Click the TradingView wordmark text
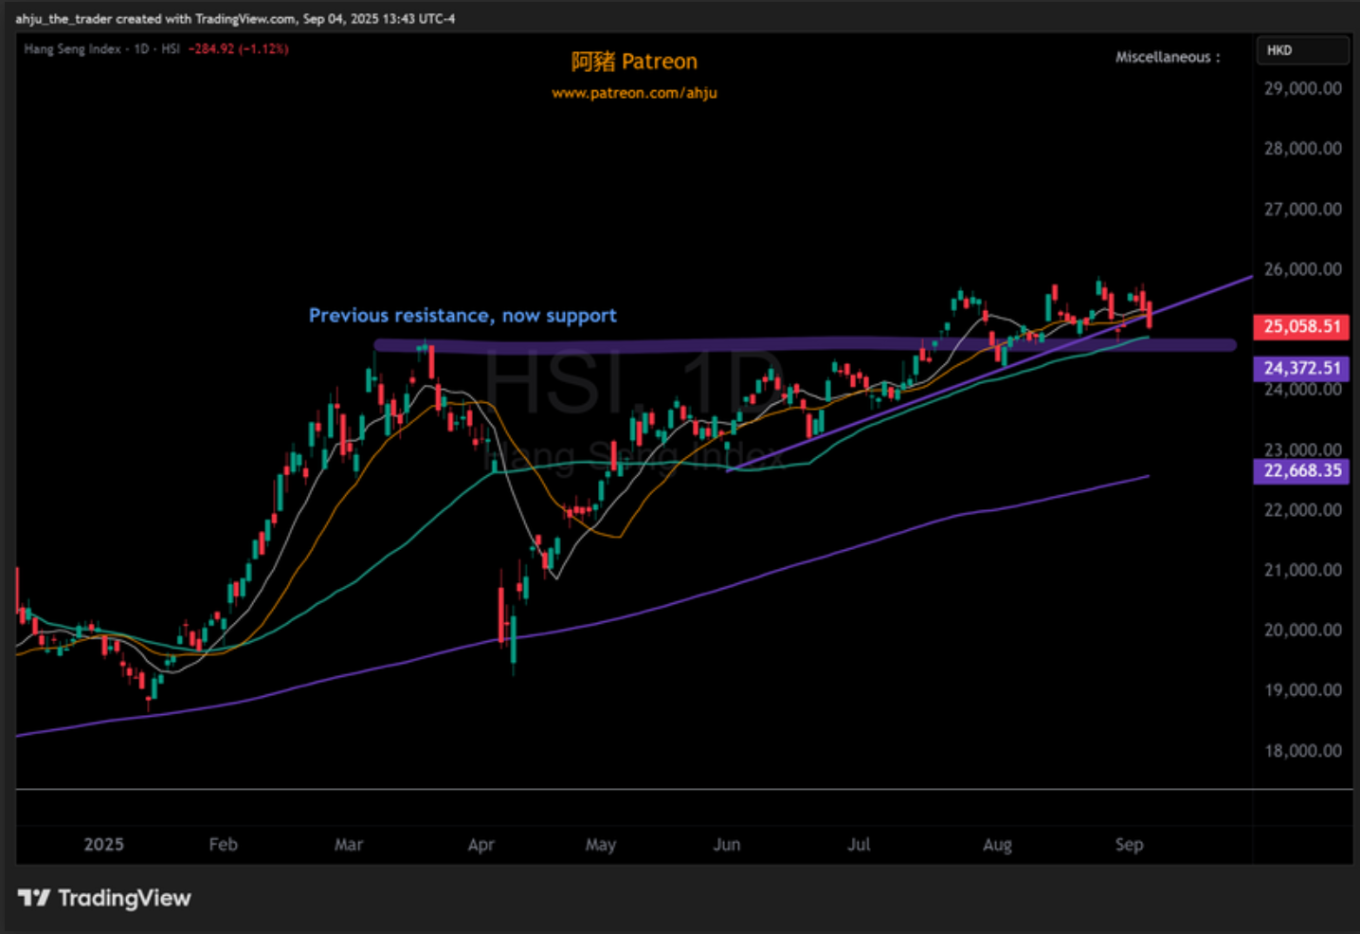This screenshot has width=1360, height=934. pos(124,898)
